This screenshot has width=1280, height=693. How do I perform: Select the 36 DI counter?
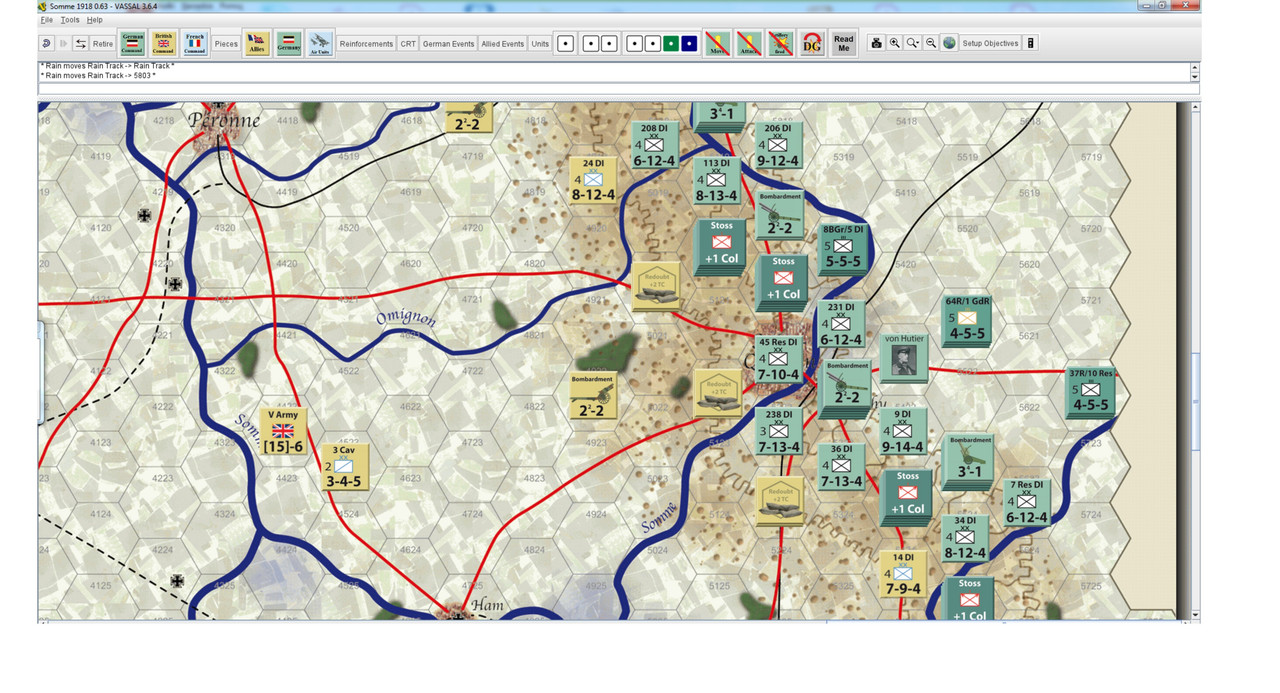(841, 466)
